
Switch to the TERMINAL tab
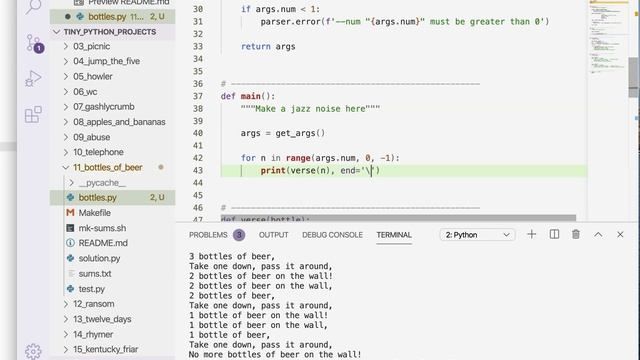click(x=394, y=235)
